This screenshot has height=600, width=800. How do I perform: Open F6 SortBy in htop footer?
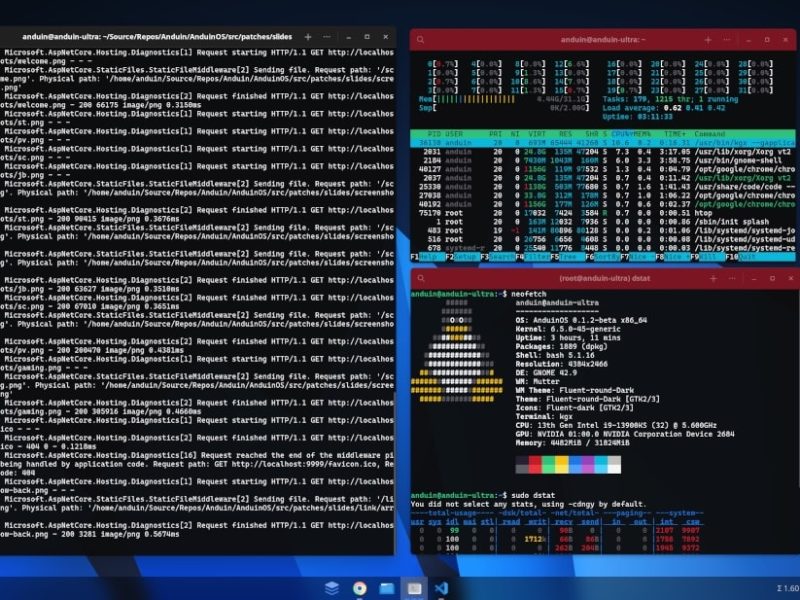click(603, 257)
